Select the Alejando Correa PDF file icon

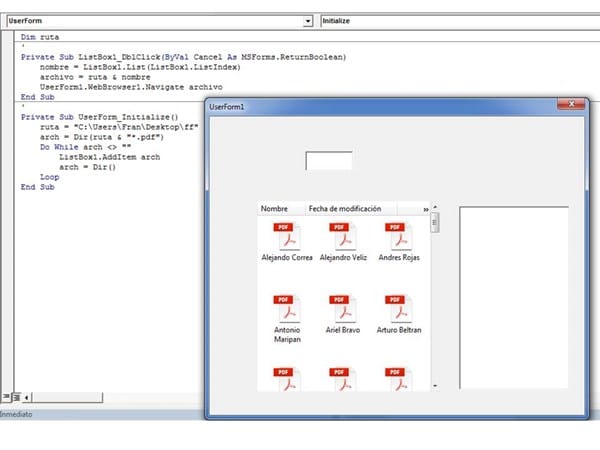tap(287, 237)
